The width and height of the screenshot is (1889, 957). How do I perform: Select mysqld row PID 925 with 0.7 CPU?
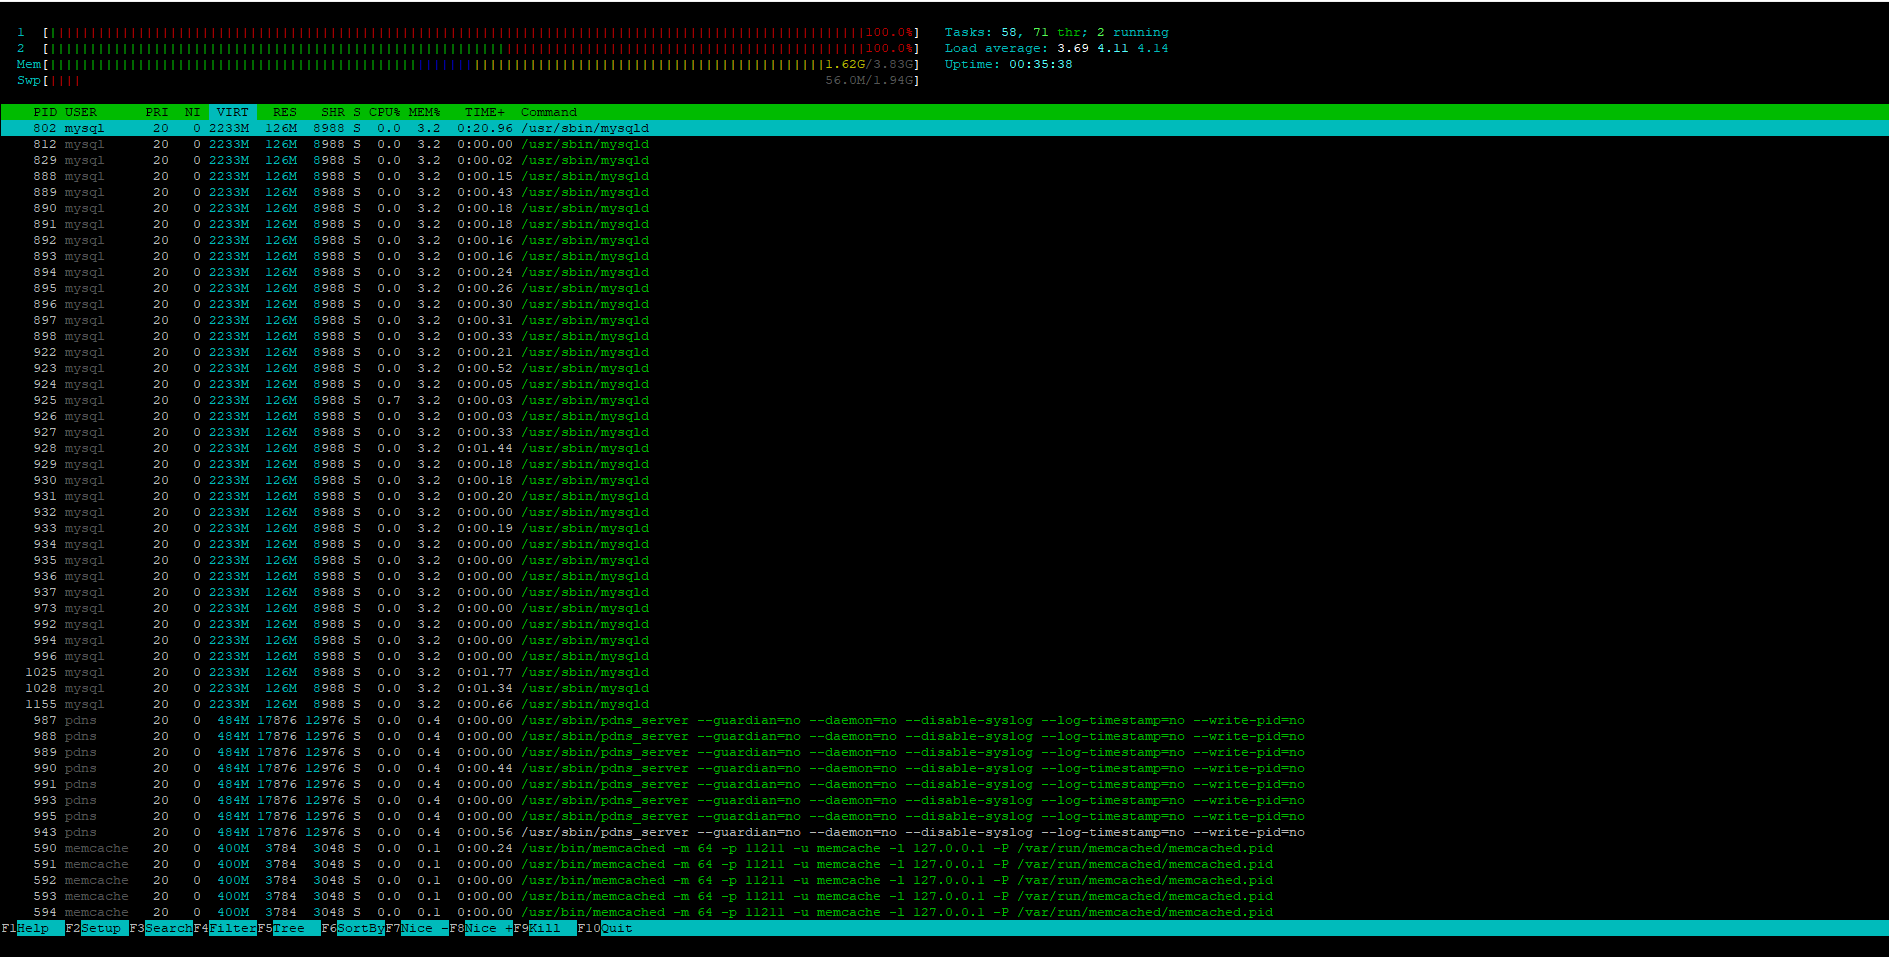[x=944, y=400]
